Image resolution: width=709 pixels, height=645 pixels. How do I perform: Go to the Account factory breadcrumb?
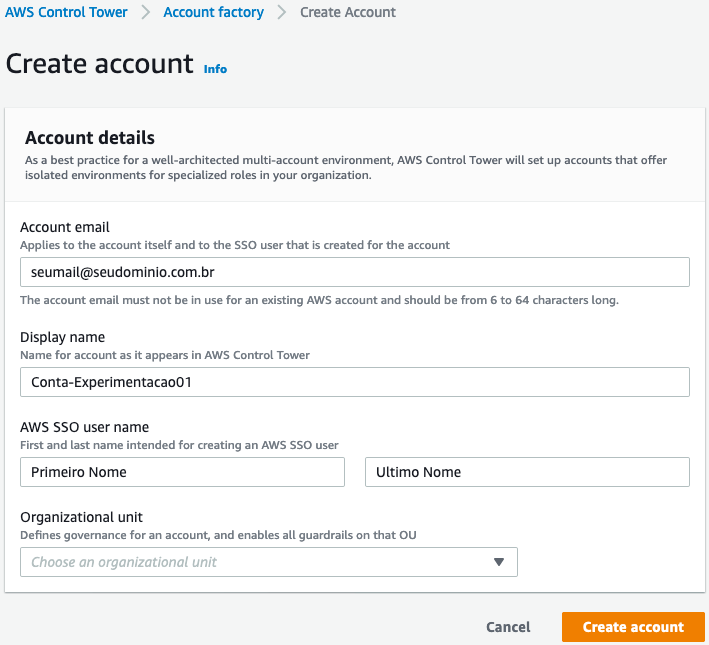tap(213, 13)
